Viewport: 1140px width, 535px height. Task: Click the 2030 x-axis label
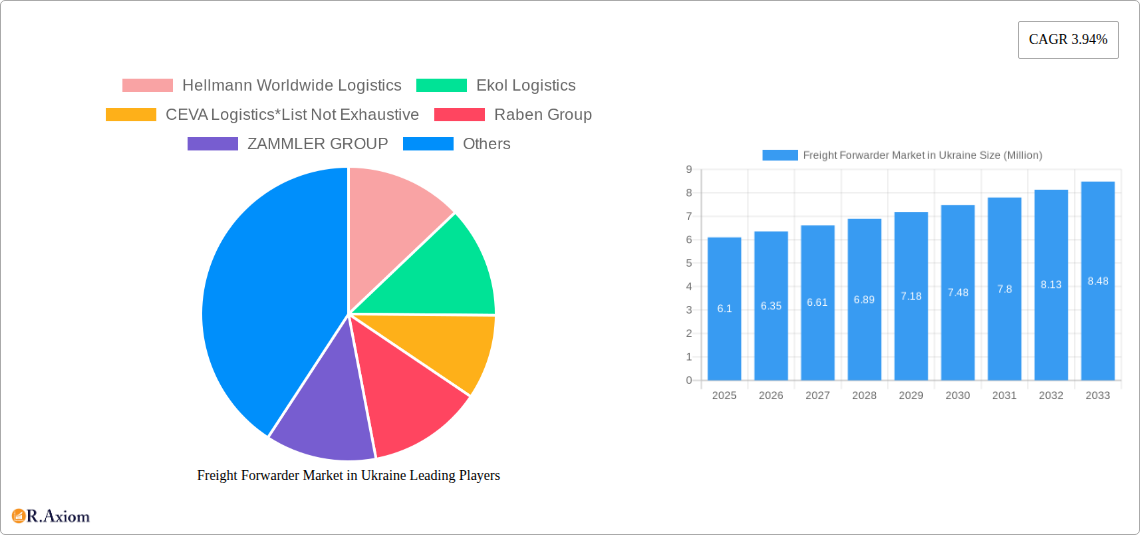(958, 395)
